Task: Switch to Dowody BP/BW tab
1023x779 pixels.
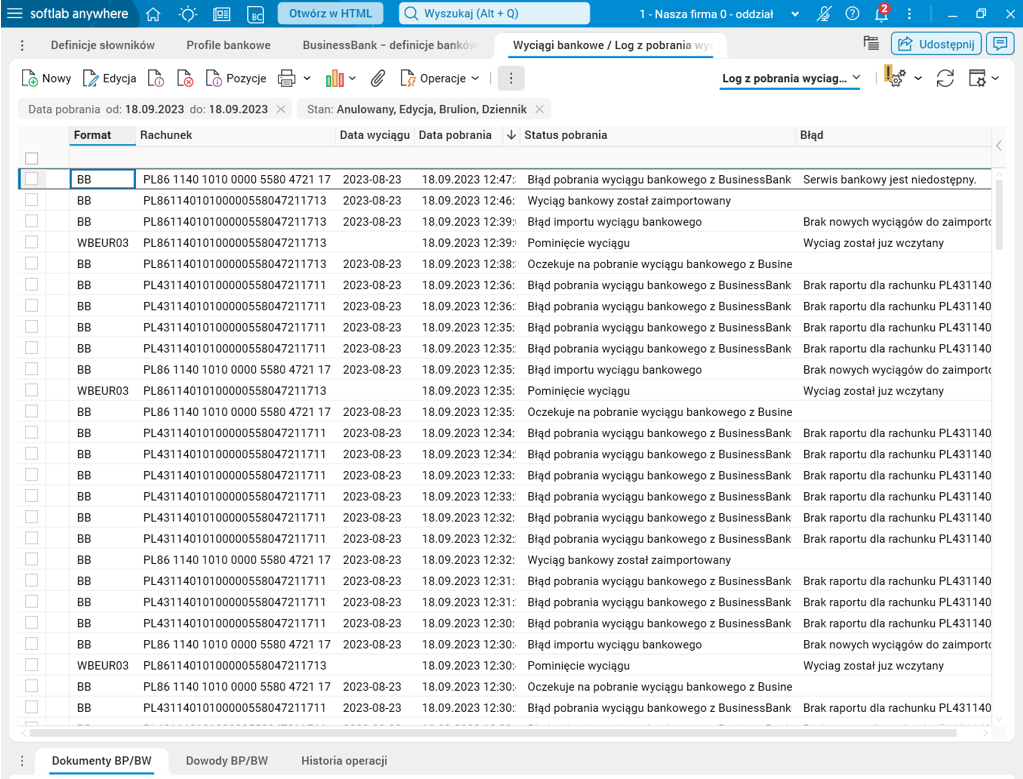Action: click(227, 761)
